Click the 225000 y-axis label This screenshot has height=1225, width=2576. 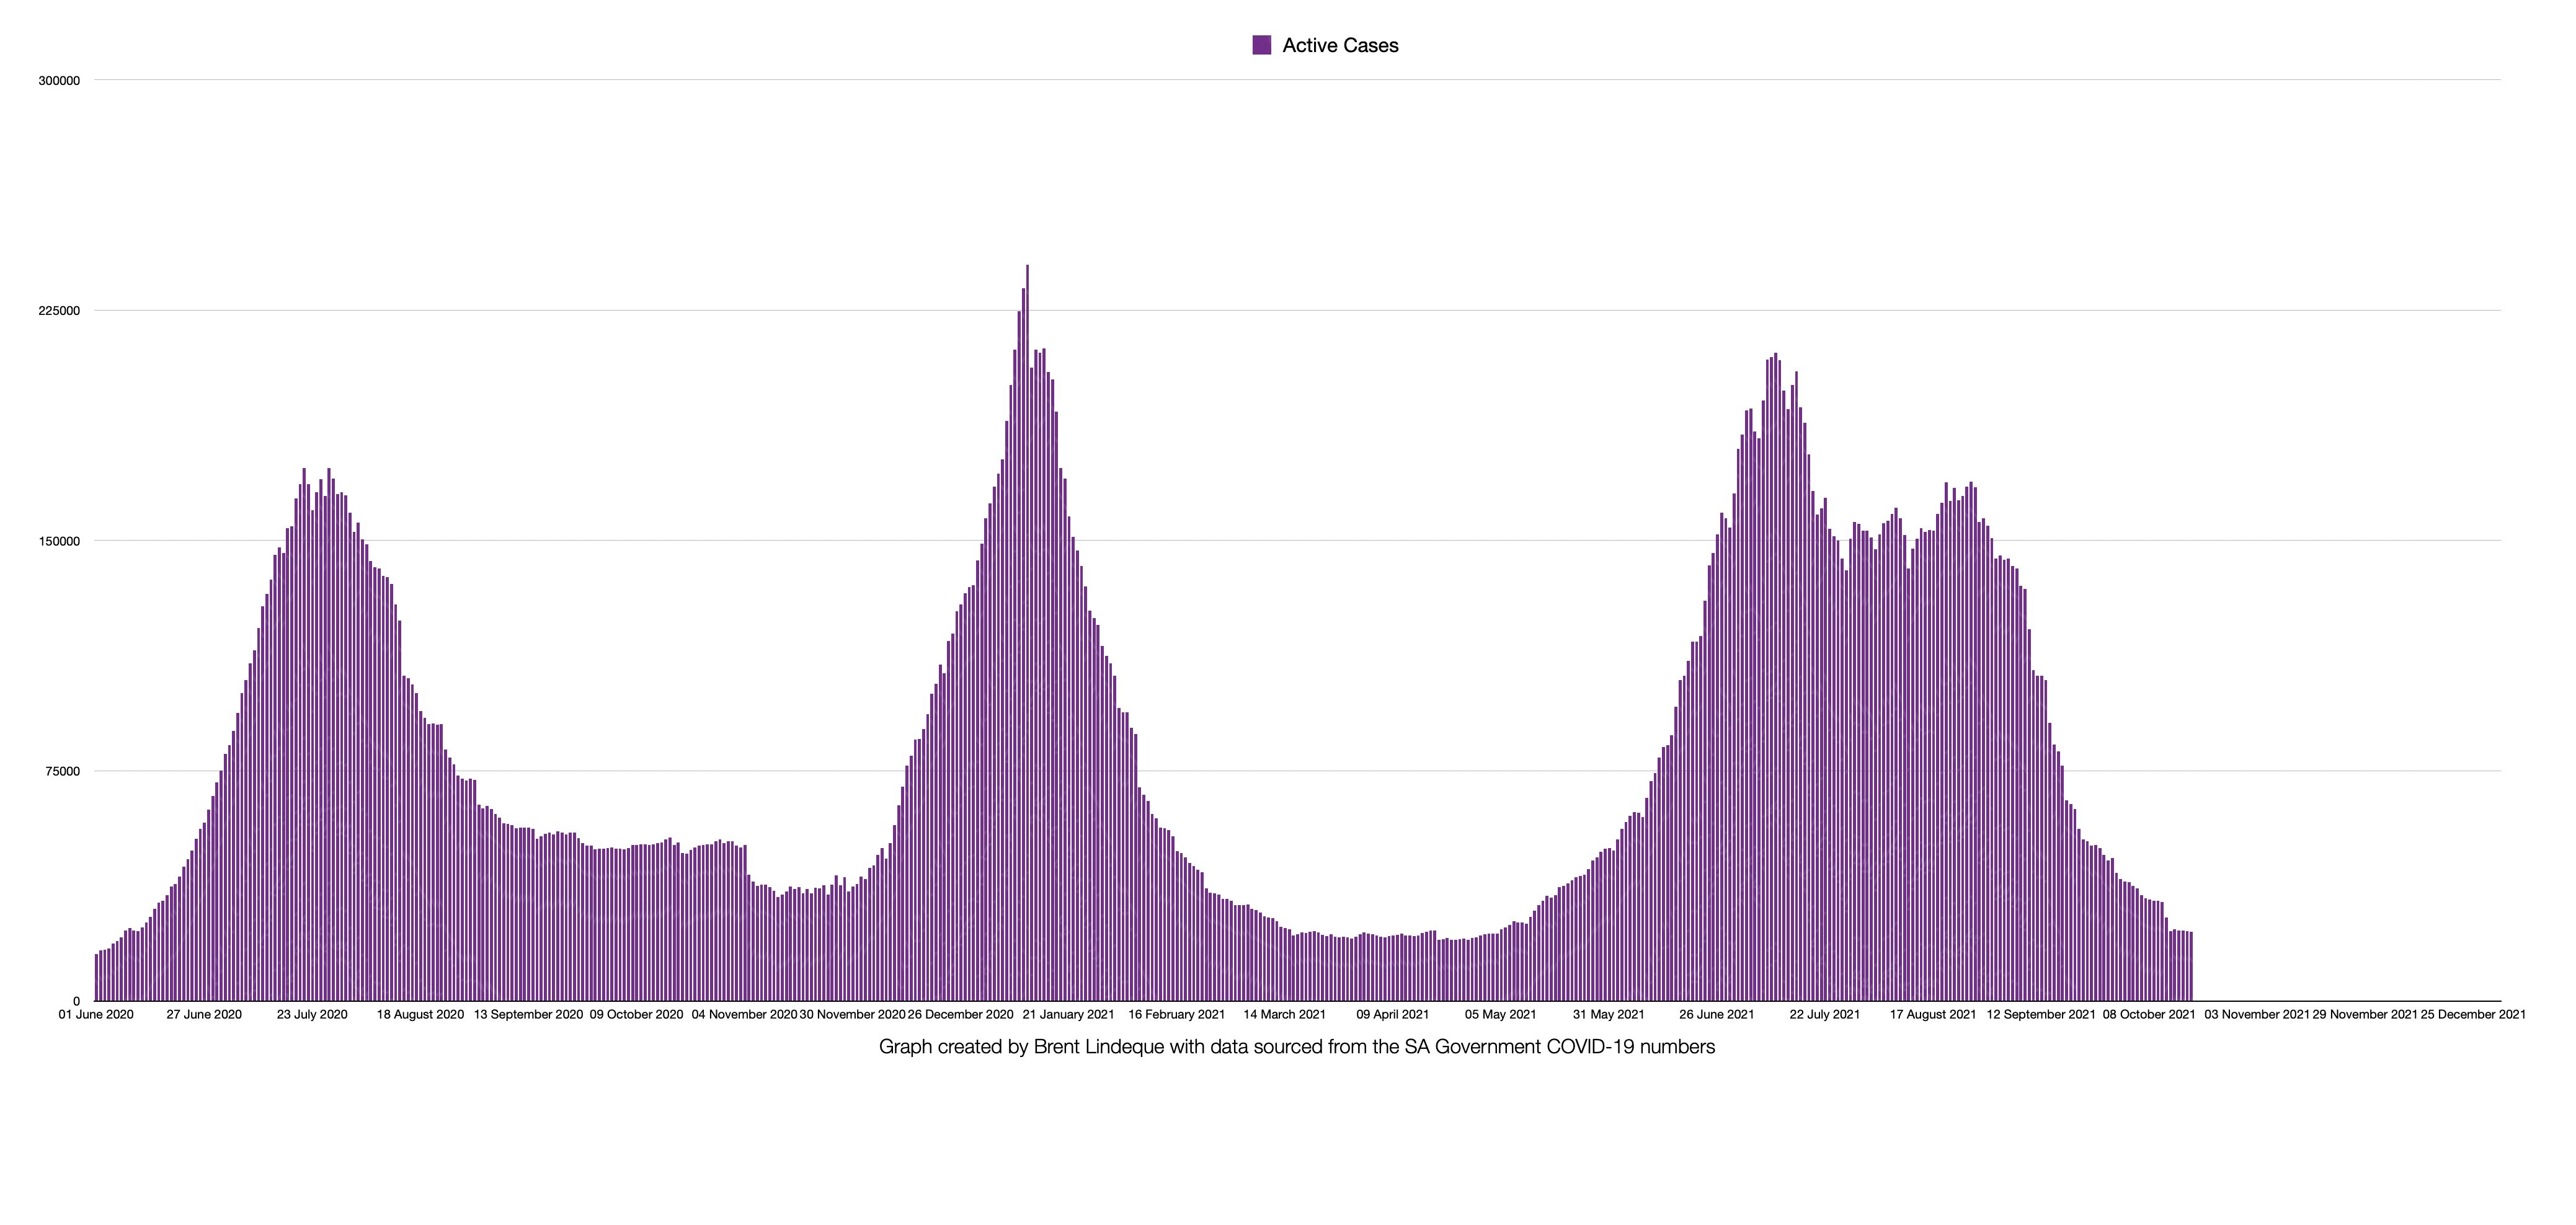pos(59,311)
